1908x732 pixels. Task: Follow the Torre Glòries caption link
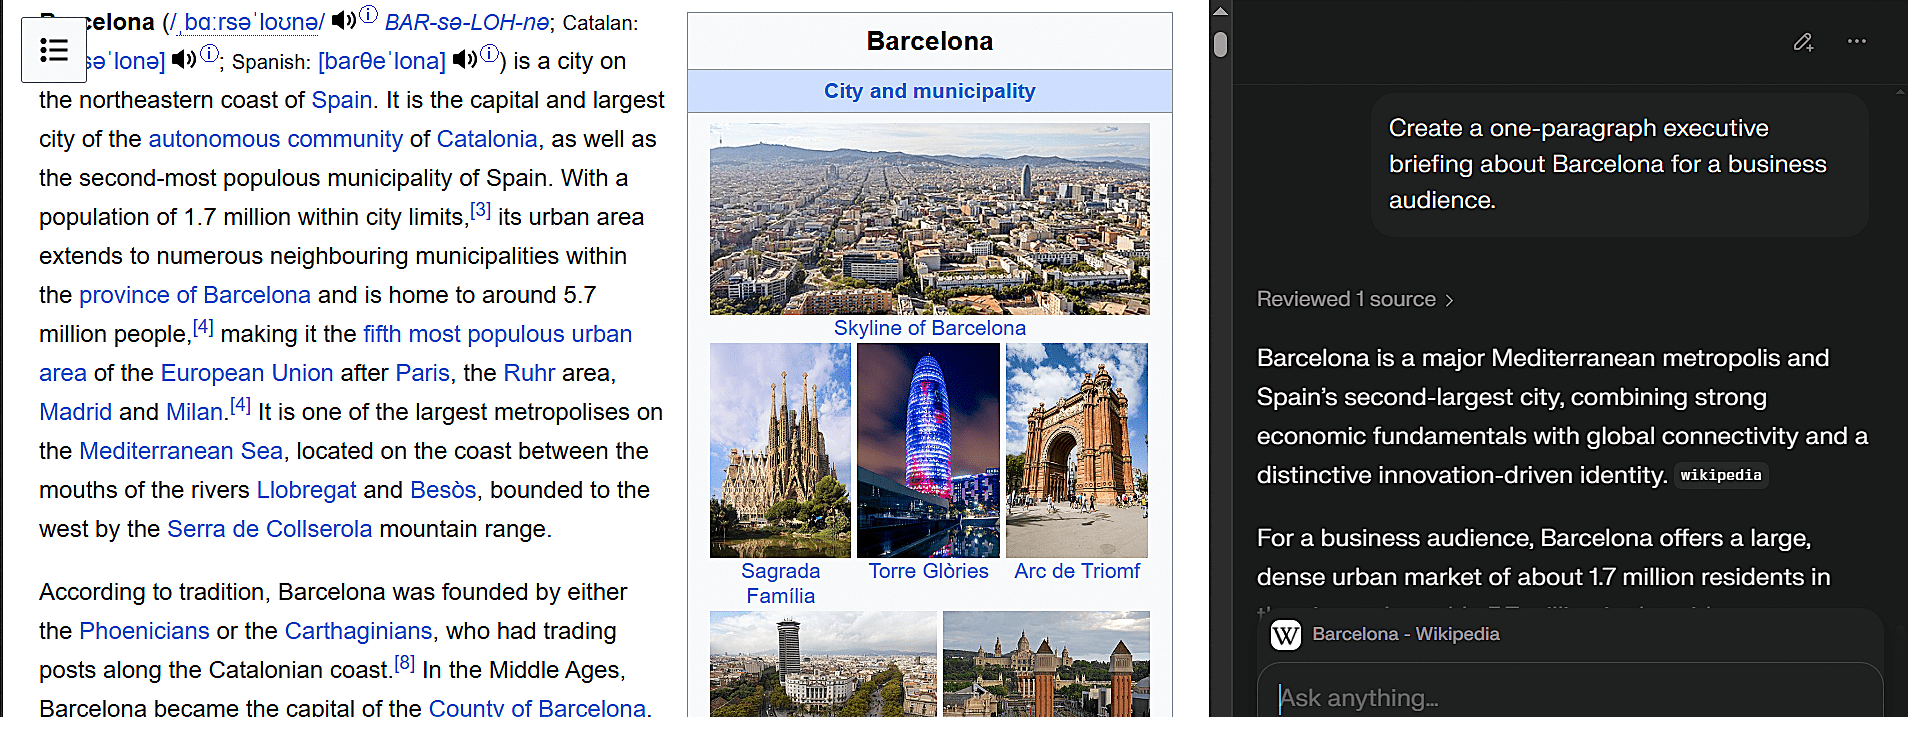point(928,571)
